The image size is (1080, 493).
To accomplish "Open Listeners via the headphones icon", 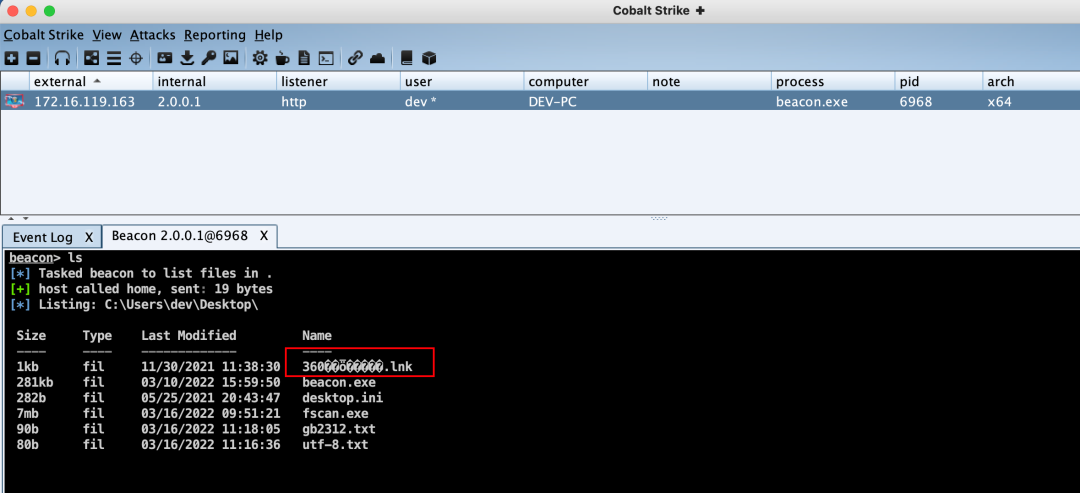I will [63, 59].
